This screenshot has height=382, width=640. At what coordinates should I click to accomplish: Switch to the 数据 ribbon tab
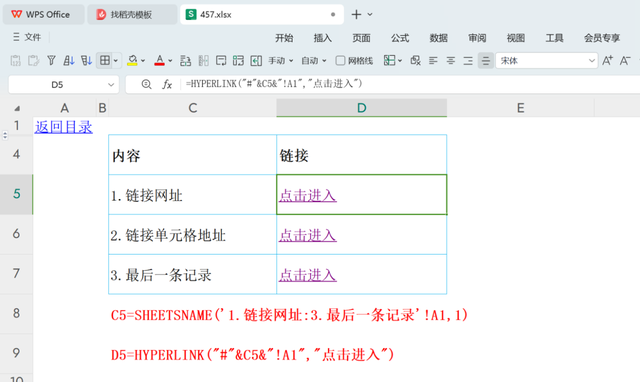(439, 38)
